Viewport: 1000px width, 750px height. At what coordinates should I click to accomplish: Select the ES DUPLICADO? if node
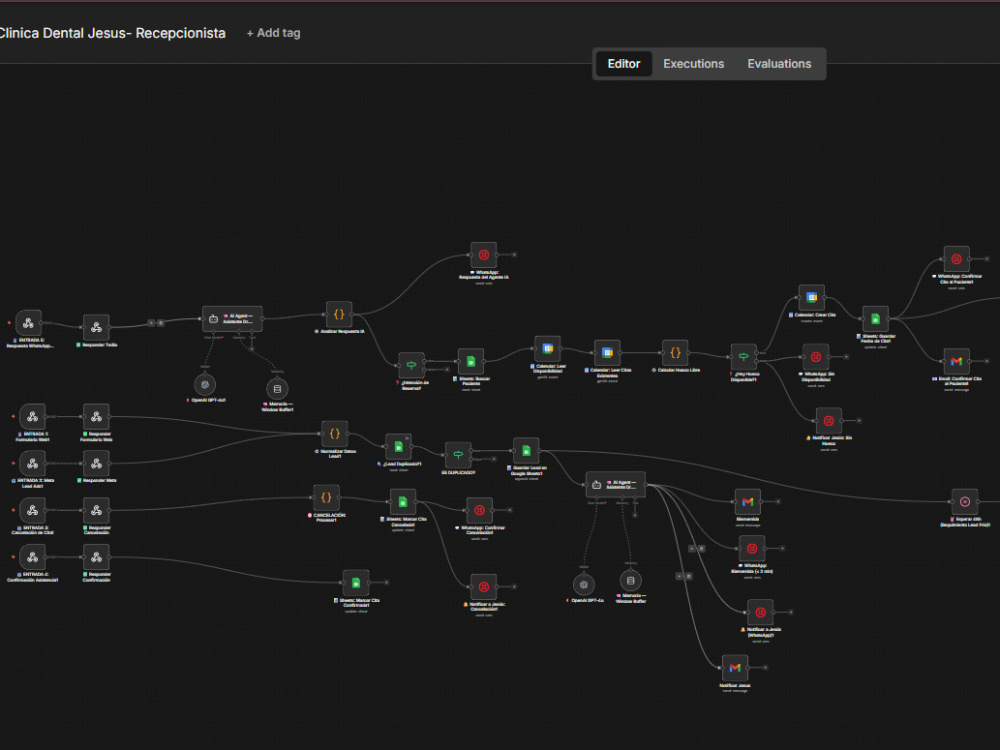point(458,455)
